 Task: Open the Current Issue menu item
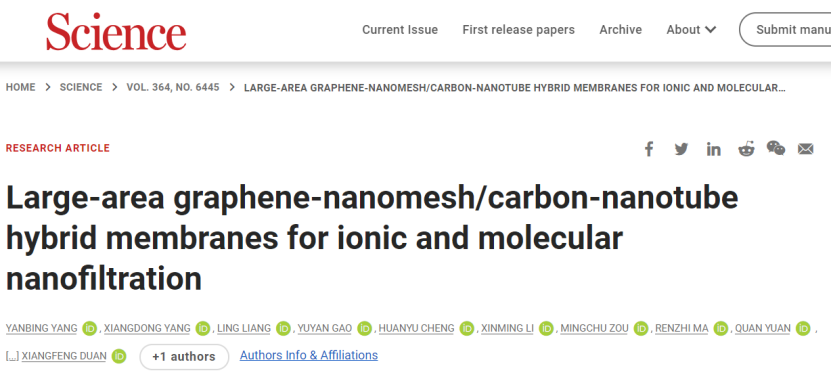tap(400, 30)
